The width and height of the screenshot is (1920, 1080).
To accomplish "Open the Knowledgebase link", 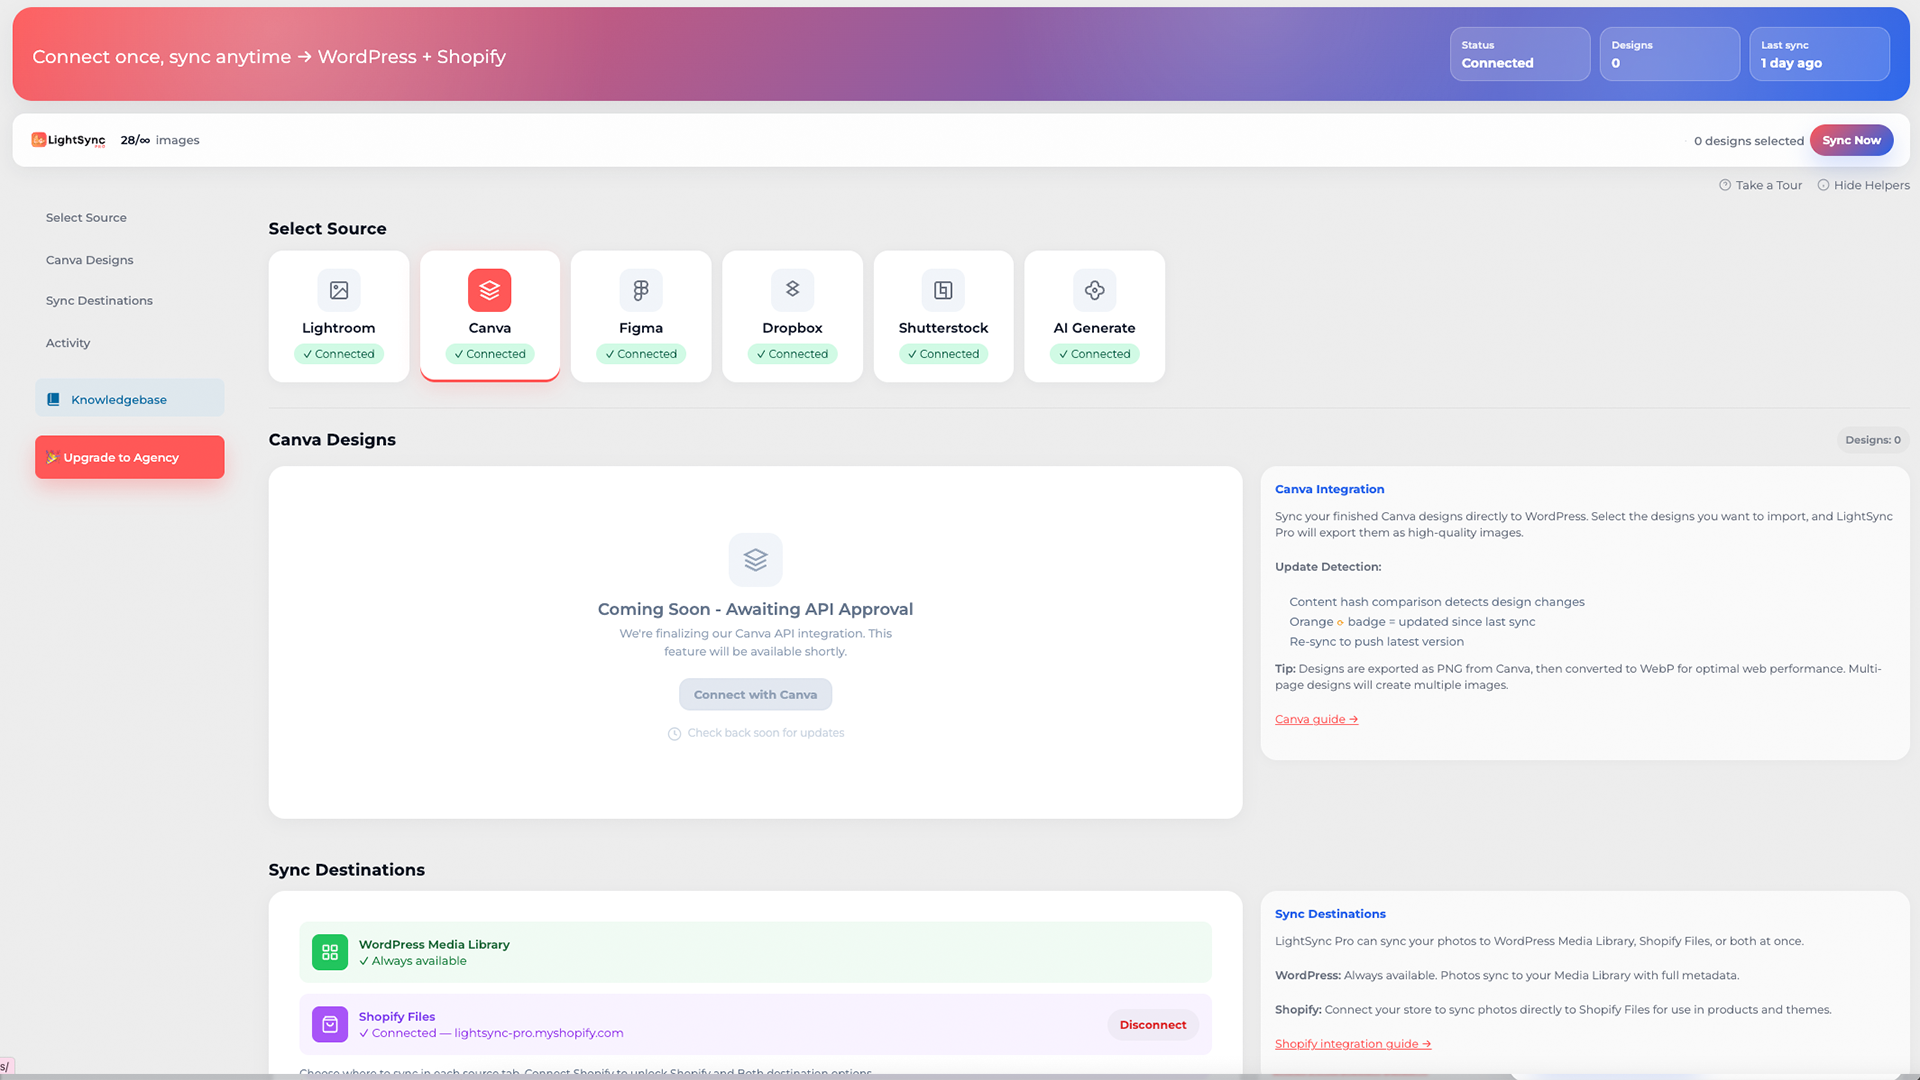I will click(130, 398).
